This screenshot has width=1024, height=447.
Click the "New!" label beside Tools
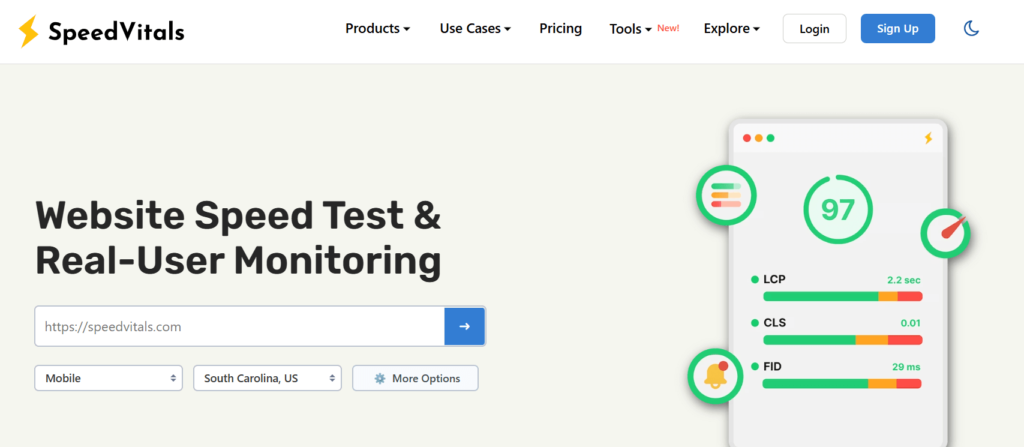(668, 28)
